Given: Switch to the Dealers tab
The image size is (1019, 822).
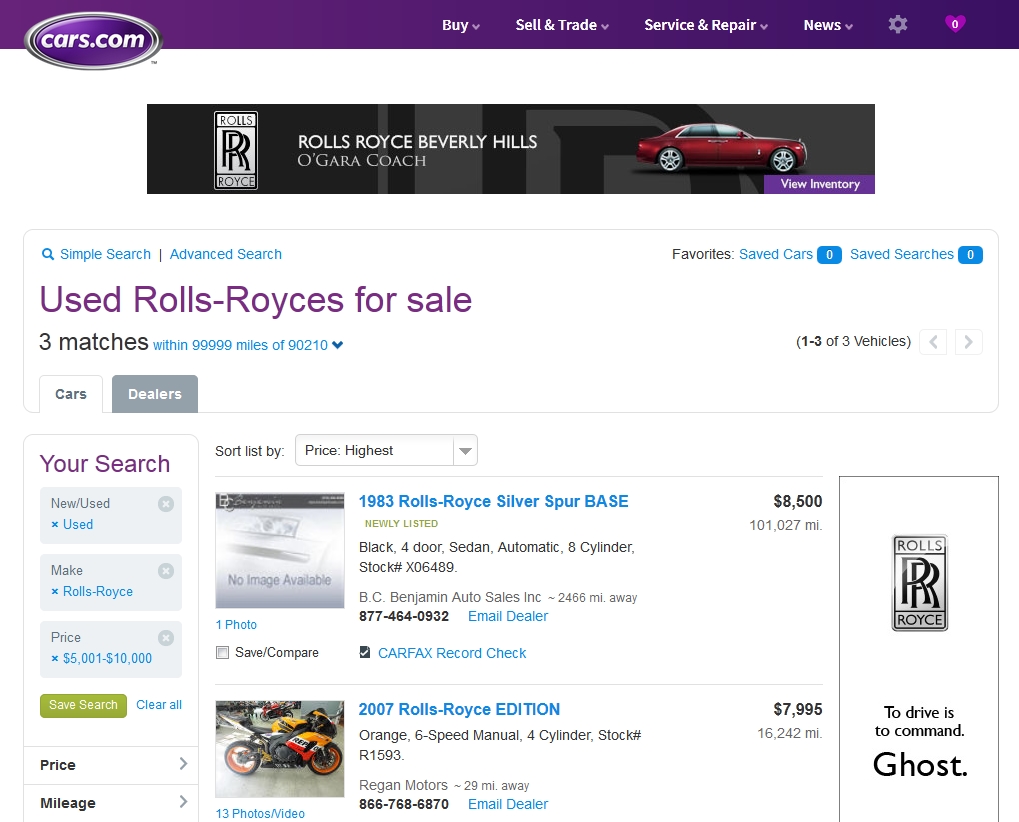Looking at the screenshot, I should [154, 393].
